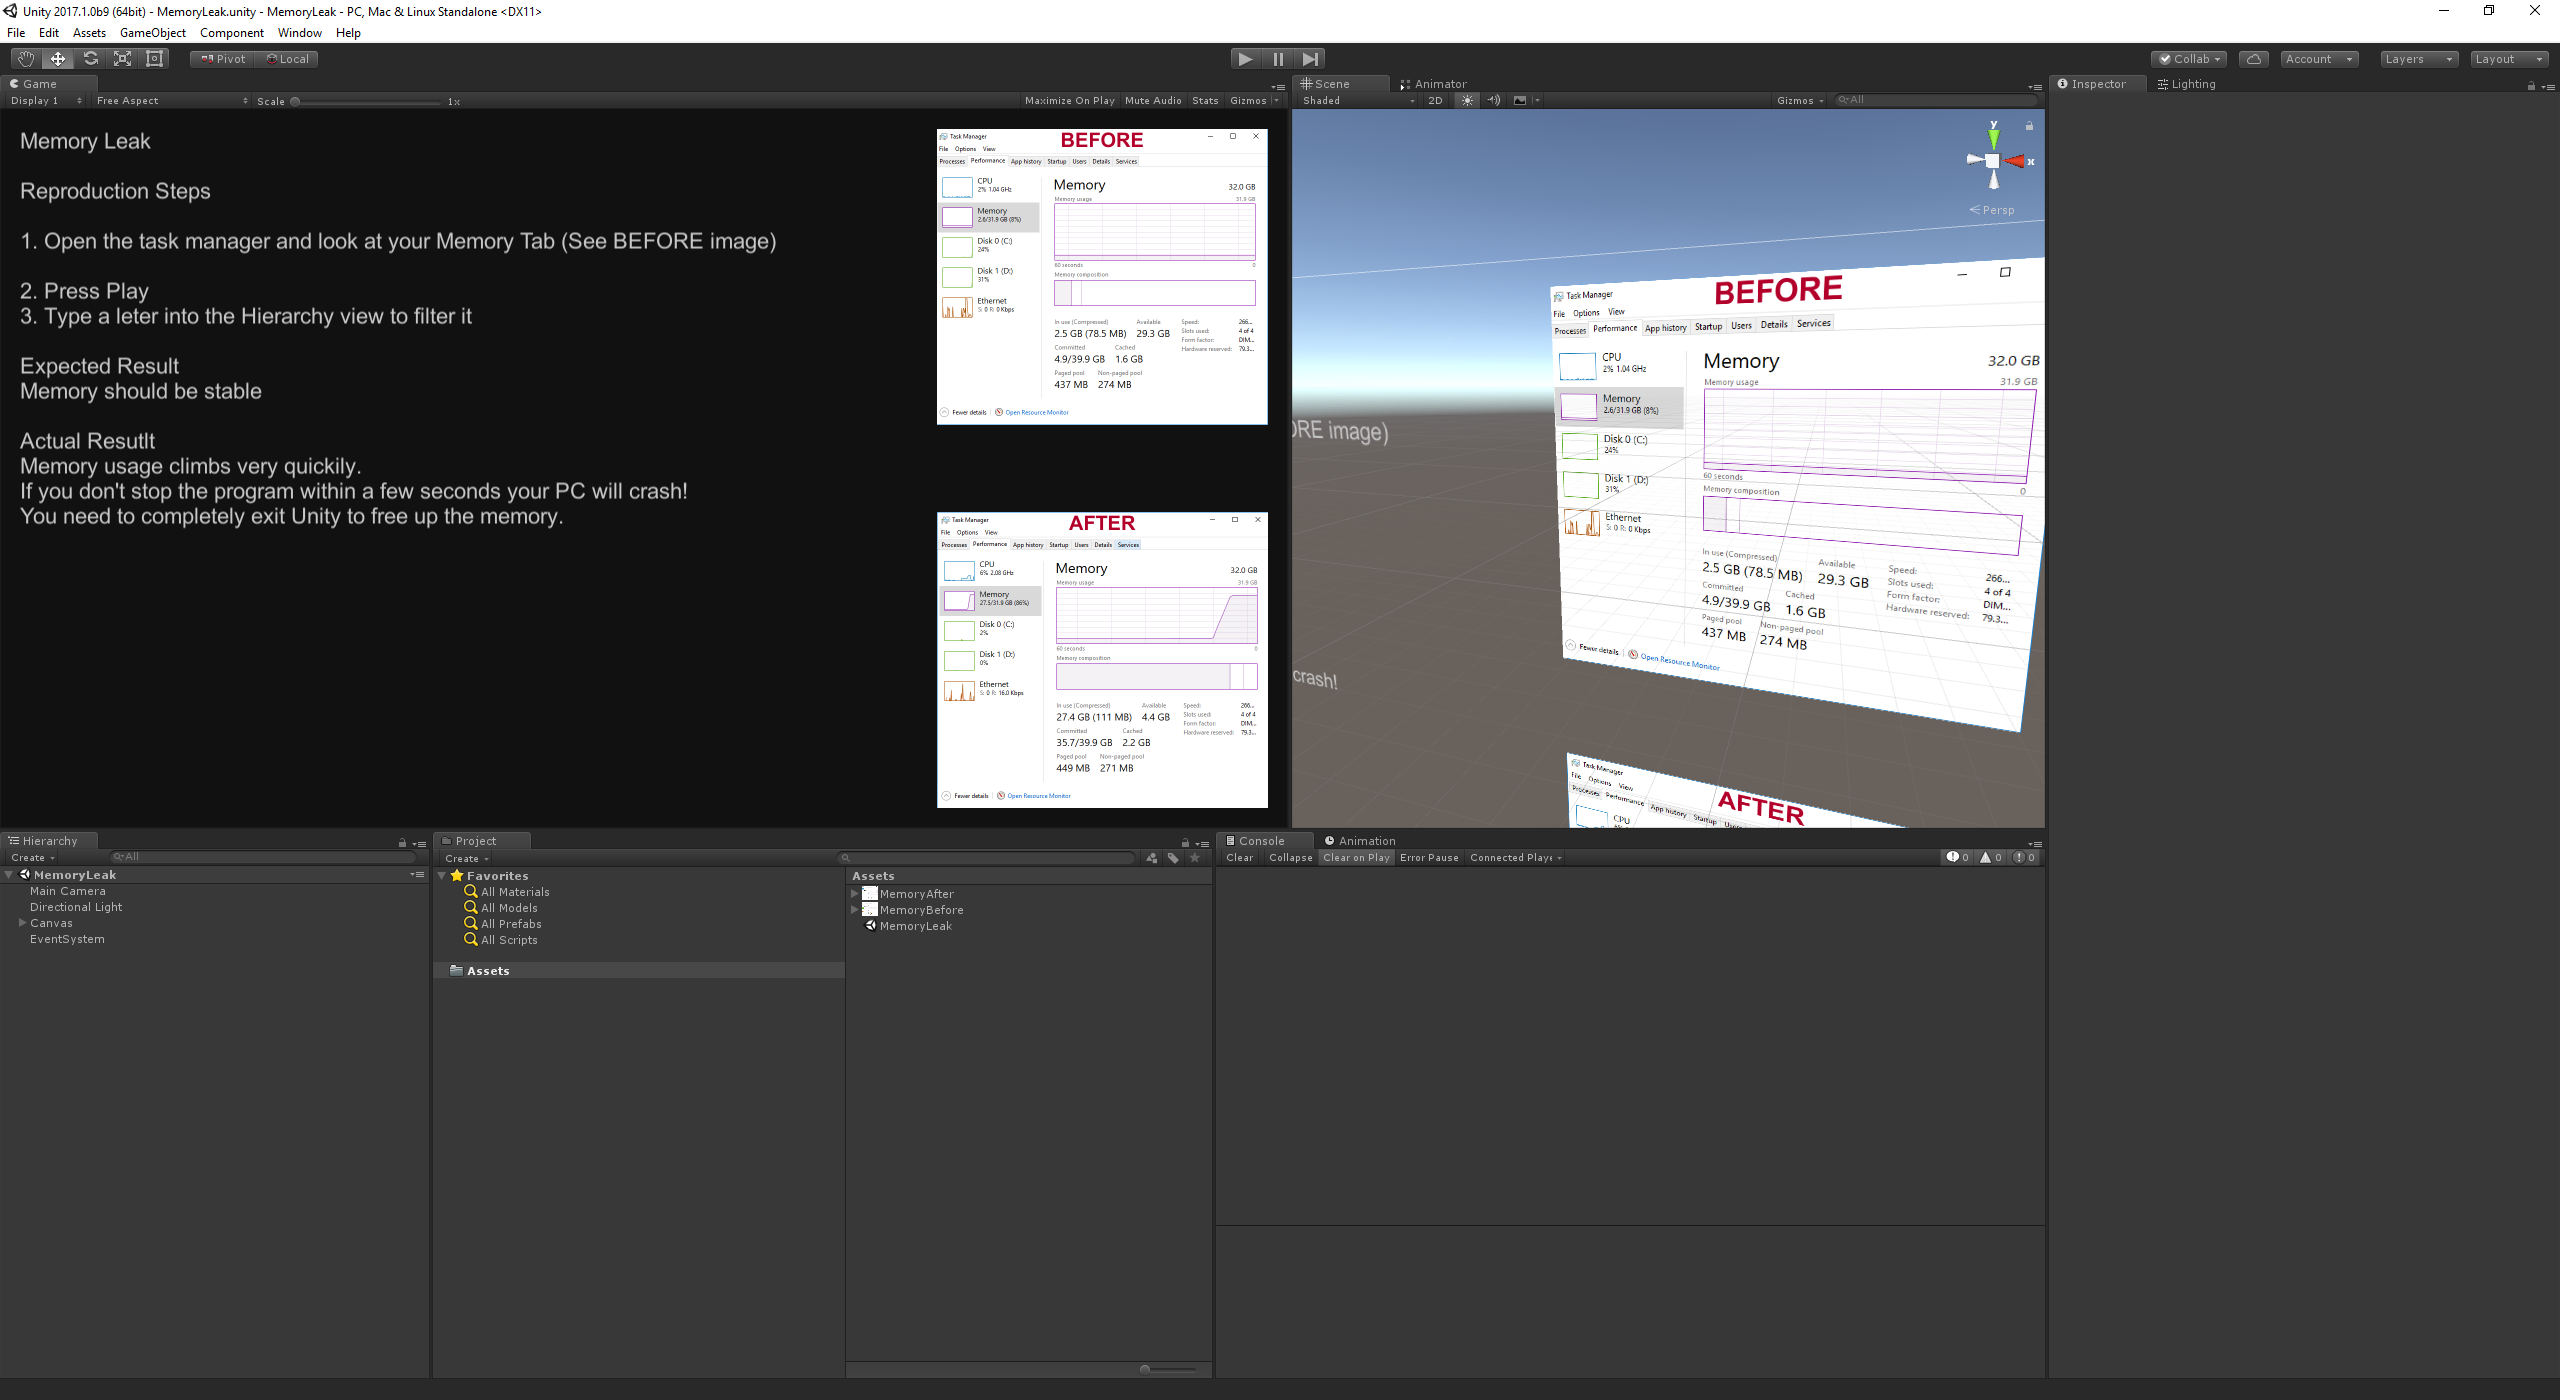Toggle Scene view lighting icon
2560x1400 pixels.
pyautogui.click(x=1467, y=100)
